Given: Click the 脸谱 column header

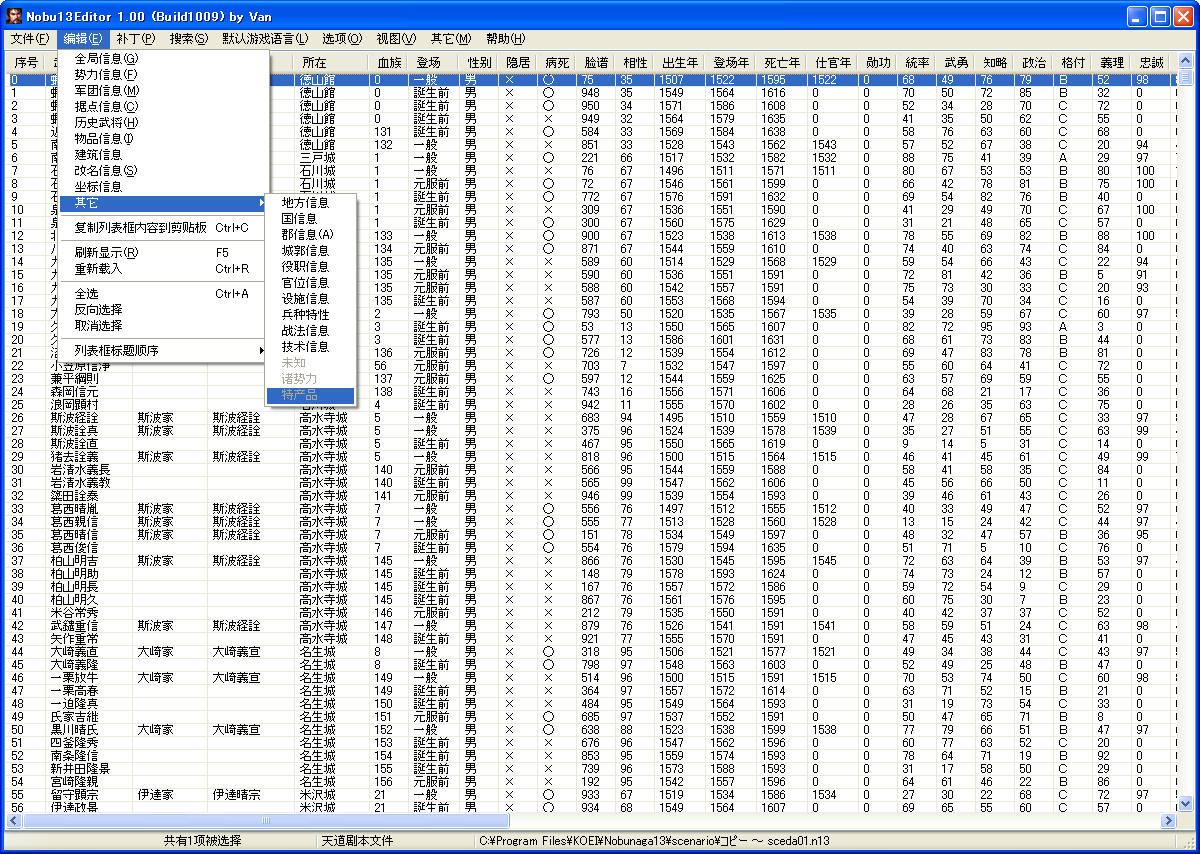Looking at the screenshot, I should 596,63.
